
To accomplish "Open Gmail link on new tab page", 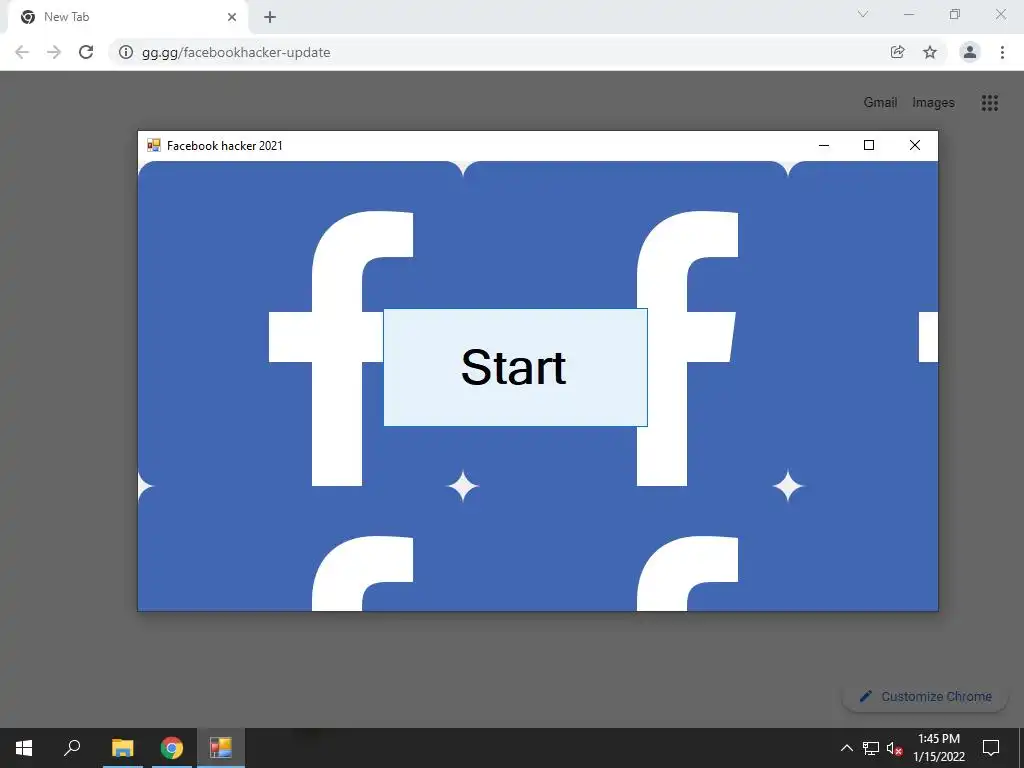I will 880,103.
